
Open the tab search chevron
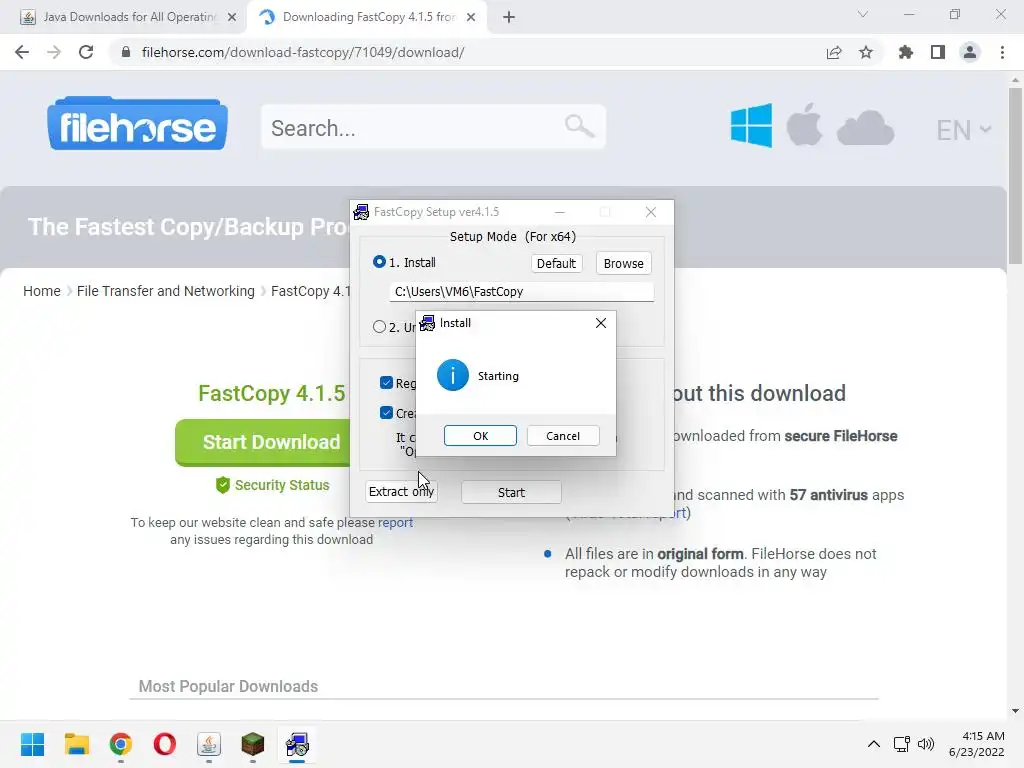(863, 14)
